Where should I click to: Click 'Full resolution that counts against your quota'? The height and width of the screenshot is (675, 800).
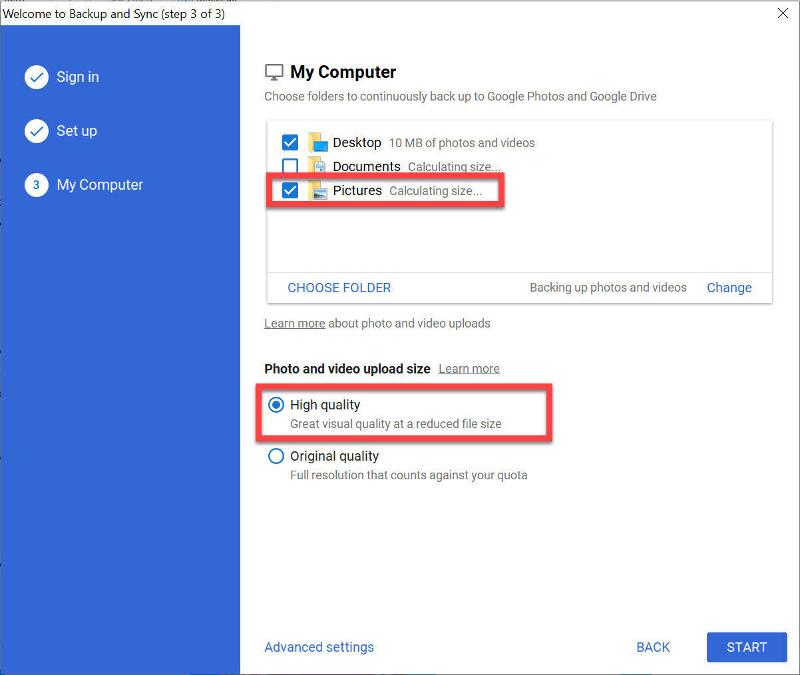click(409, 476)
